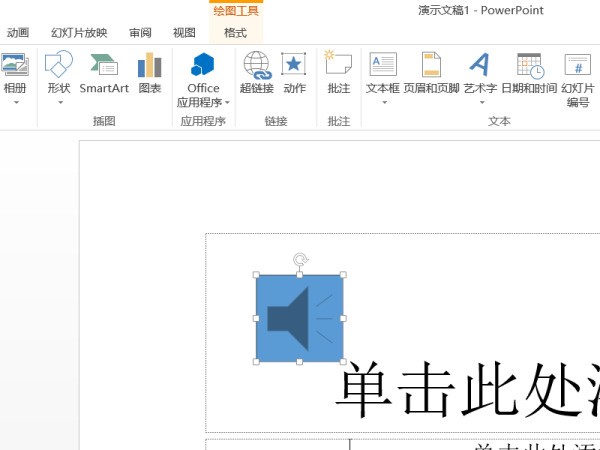Expand the 文本框 dropdown arrow

click(x=385, y=103)
